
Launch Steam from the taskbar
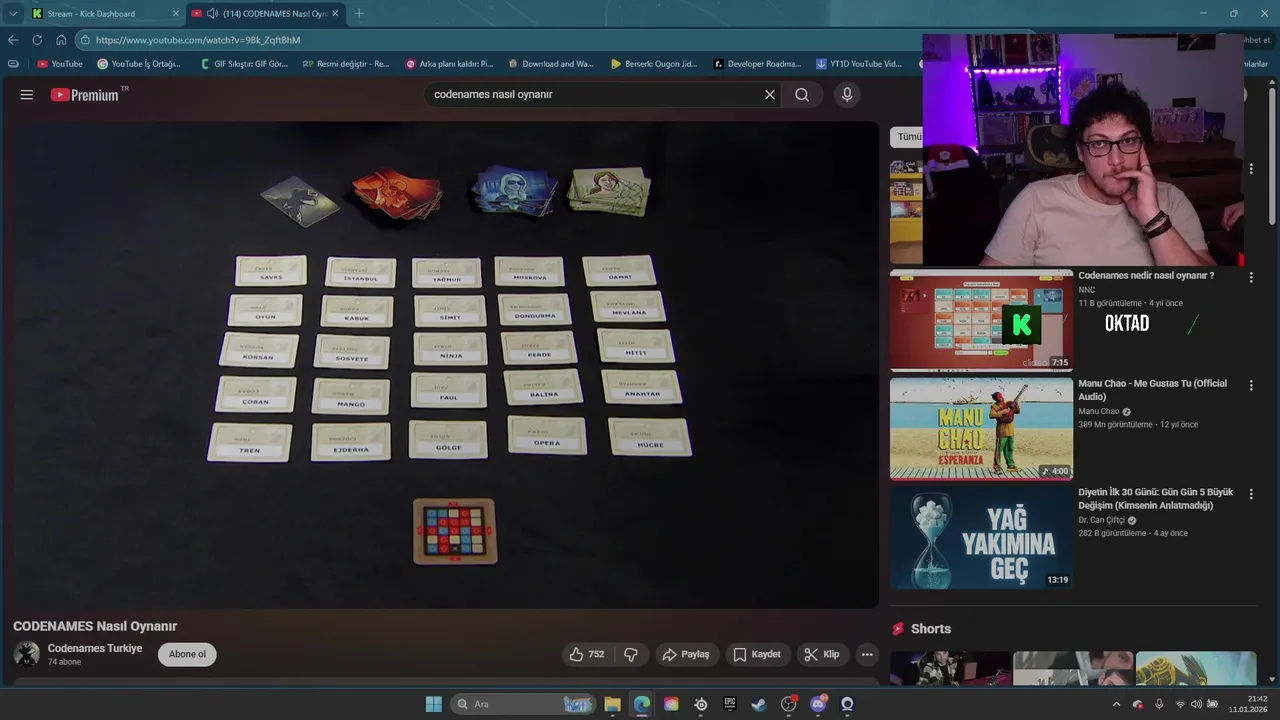[x=759, y=704]
